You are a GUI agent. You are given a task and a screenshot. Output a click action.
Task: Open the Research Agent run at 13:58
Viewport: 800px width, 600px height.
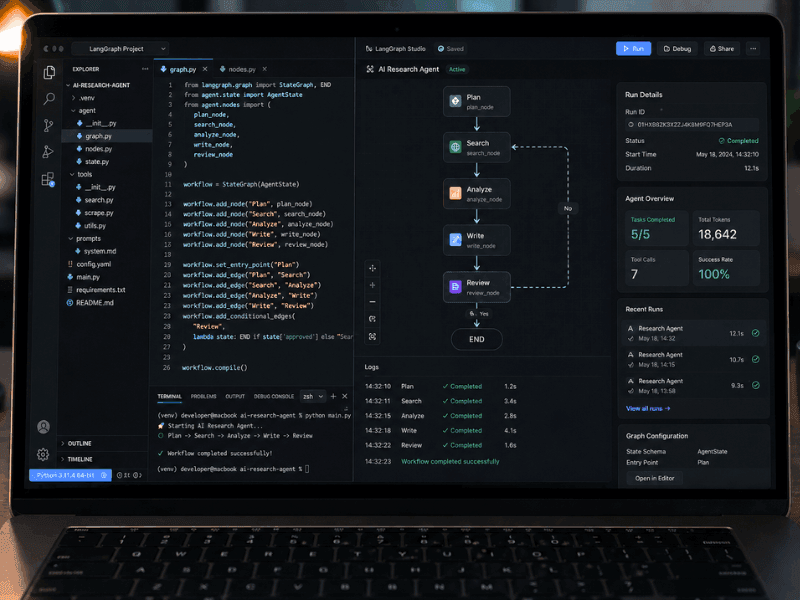[693, 386]
